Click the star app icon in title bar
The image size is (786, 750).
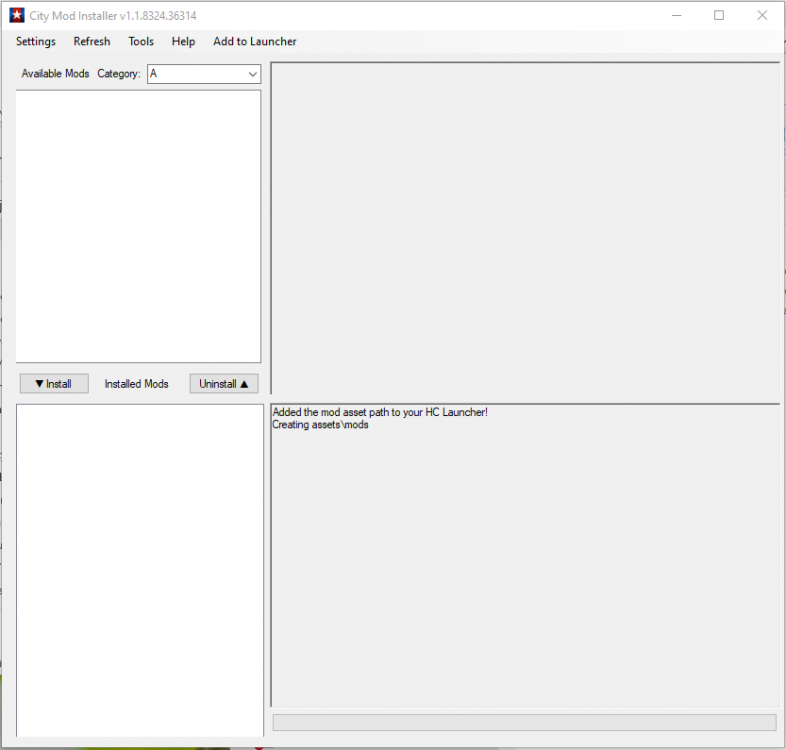coord(17,16)
